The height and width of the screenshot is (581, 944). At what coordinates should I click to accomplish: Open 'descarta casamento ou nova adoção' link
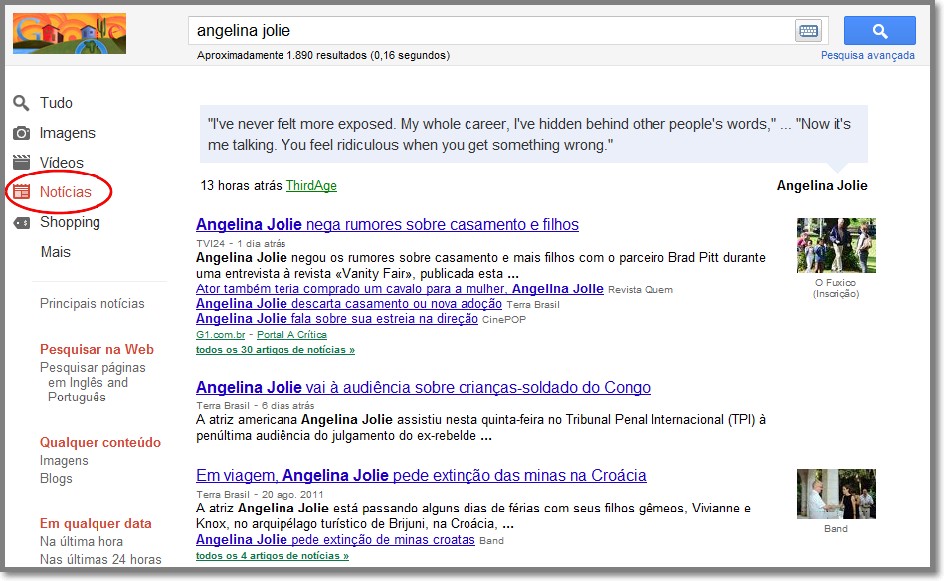tap(349, 304)
